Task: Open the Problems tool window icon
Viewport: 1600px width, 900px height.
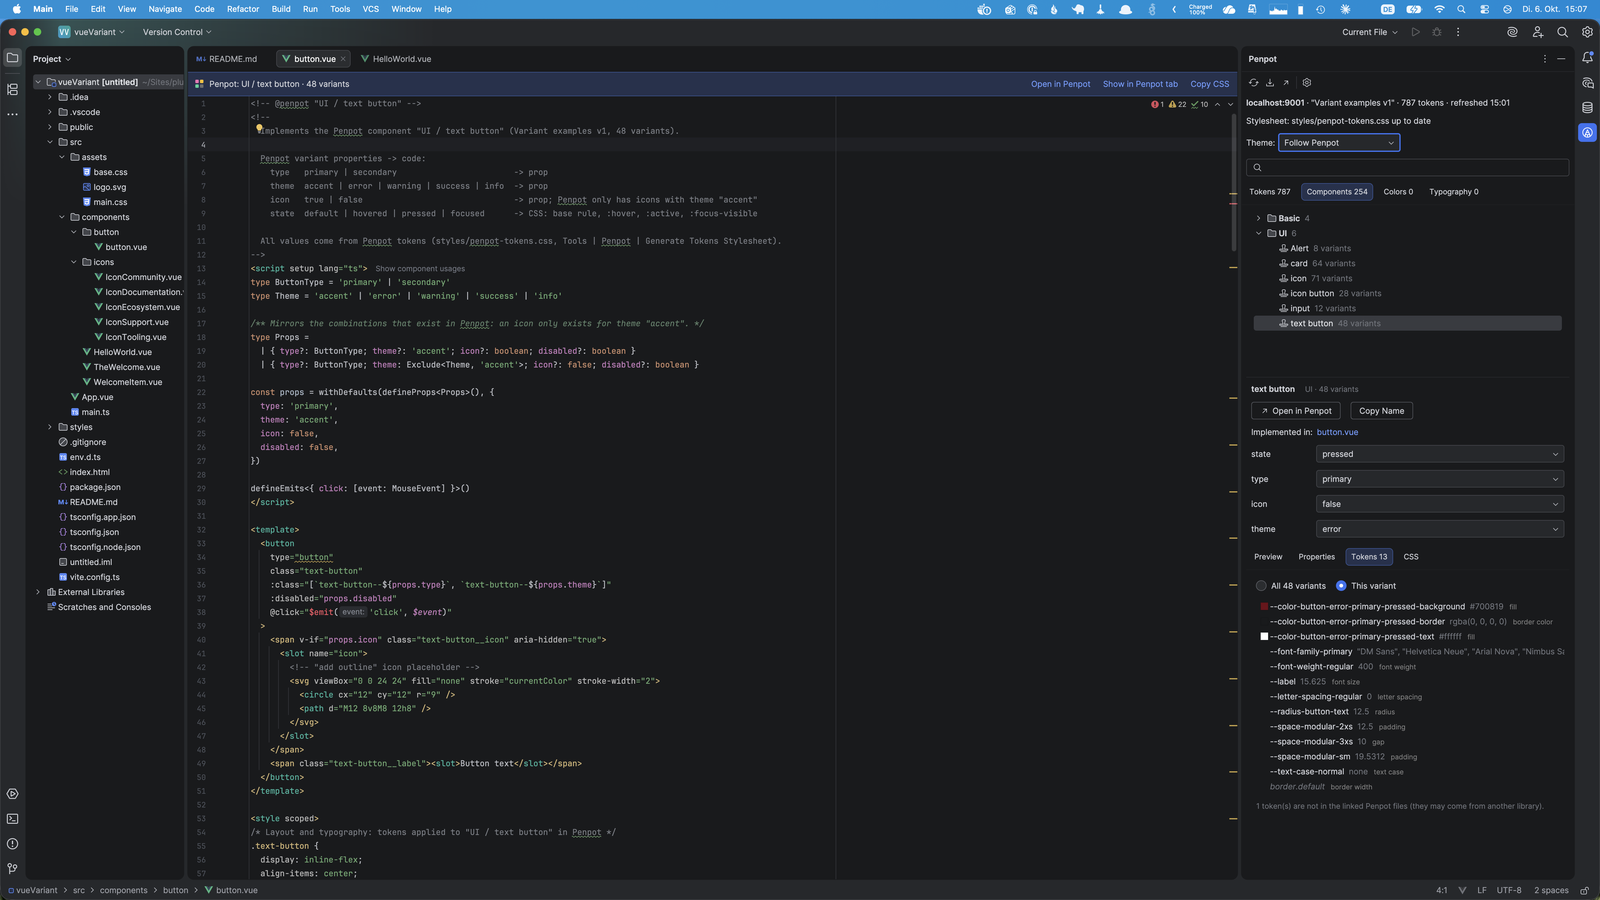Action: click(x=12, y=844)
